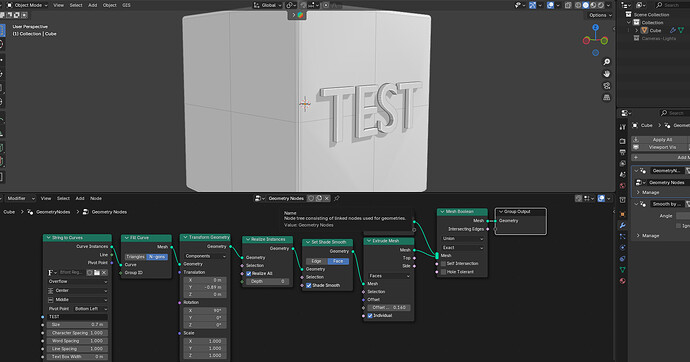Open Global transform orientation dropdown
690x362 pixels.
[x=268, y=5]
